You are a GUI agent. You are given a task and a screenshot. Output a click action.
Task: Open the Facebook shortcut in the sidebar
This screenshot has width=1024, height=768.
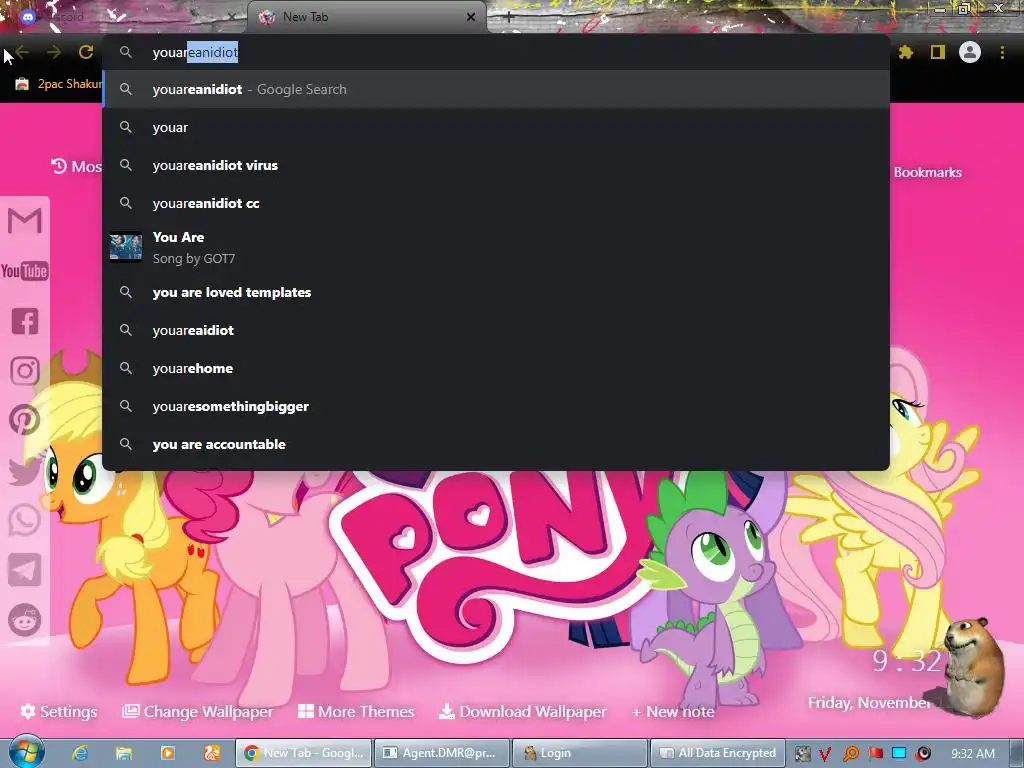(x=25, y=321)
